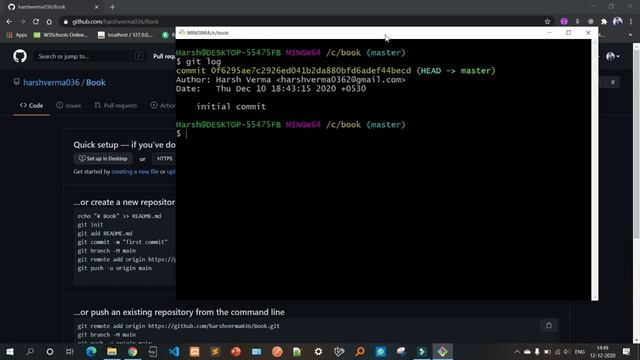Open GitHub user avatar dropdown
640x360 pixels.
[613, 56]
